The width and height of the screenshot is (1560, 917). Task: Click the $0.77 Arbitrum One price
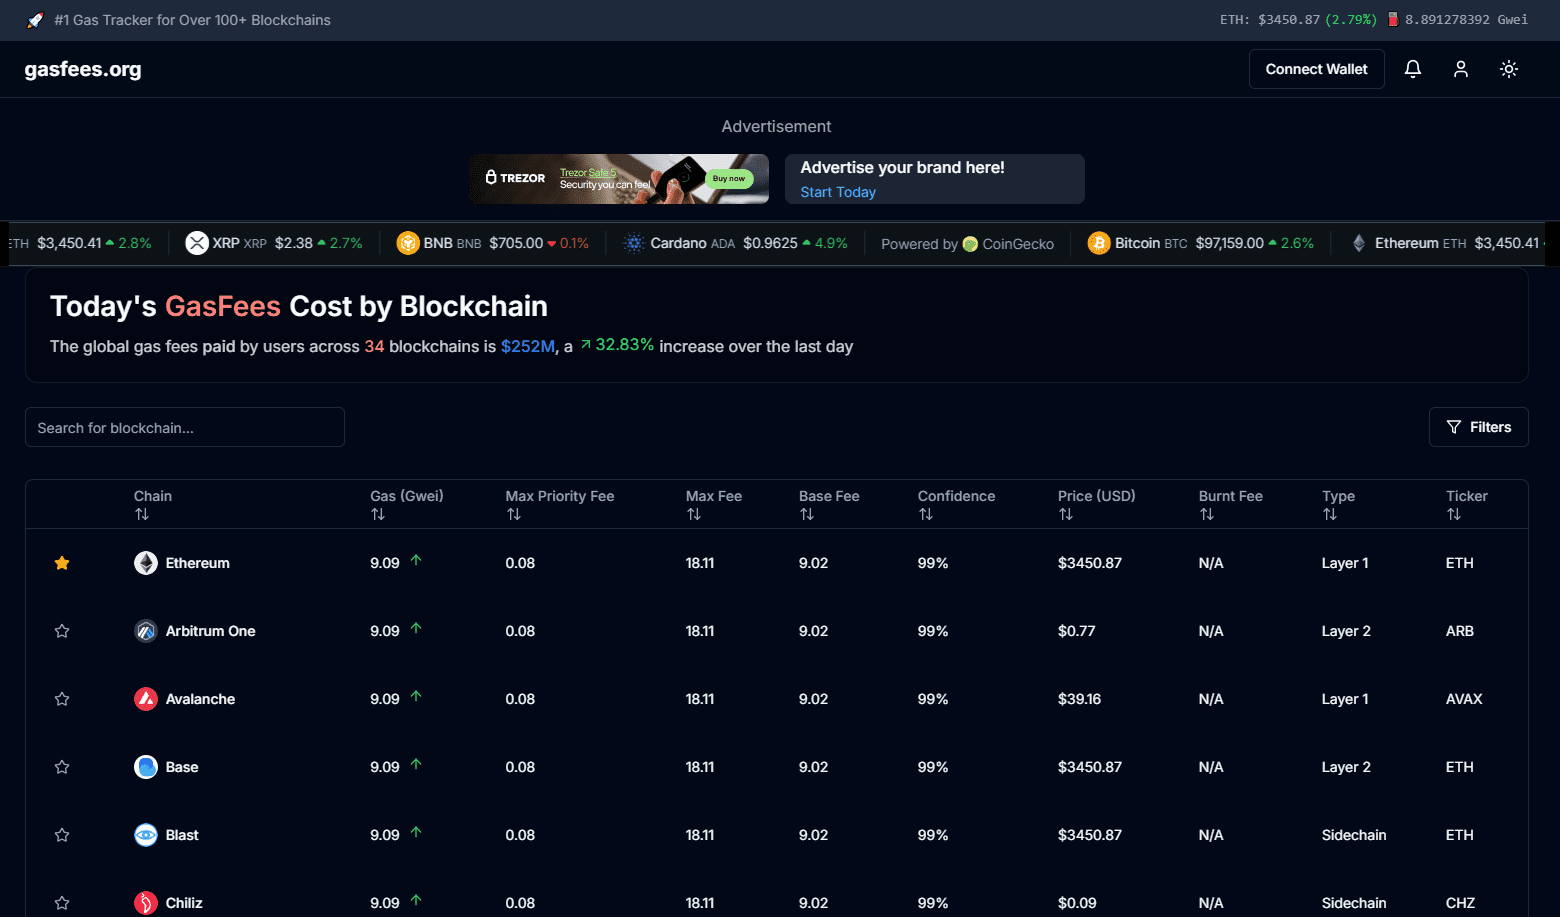1077,631
